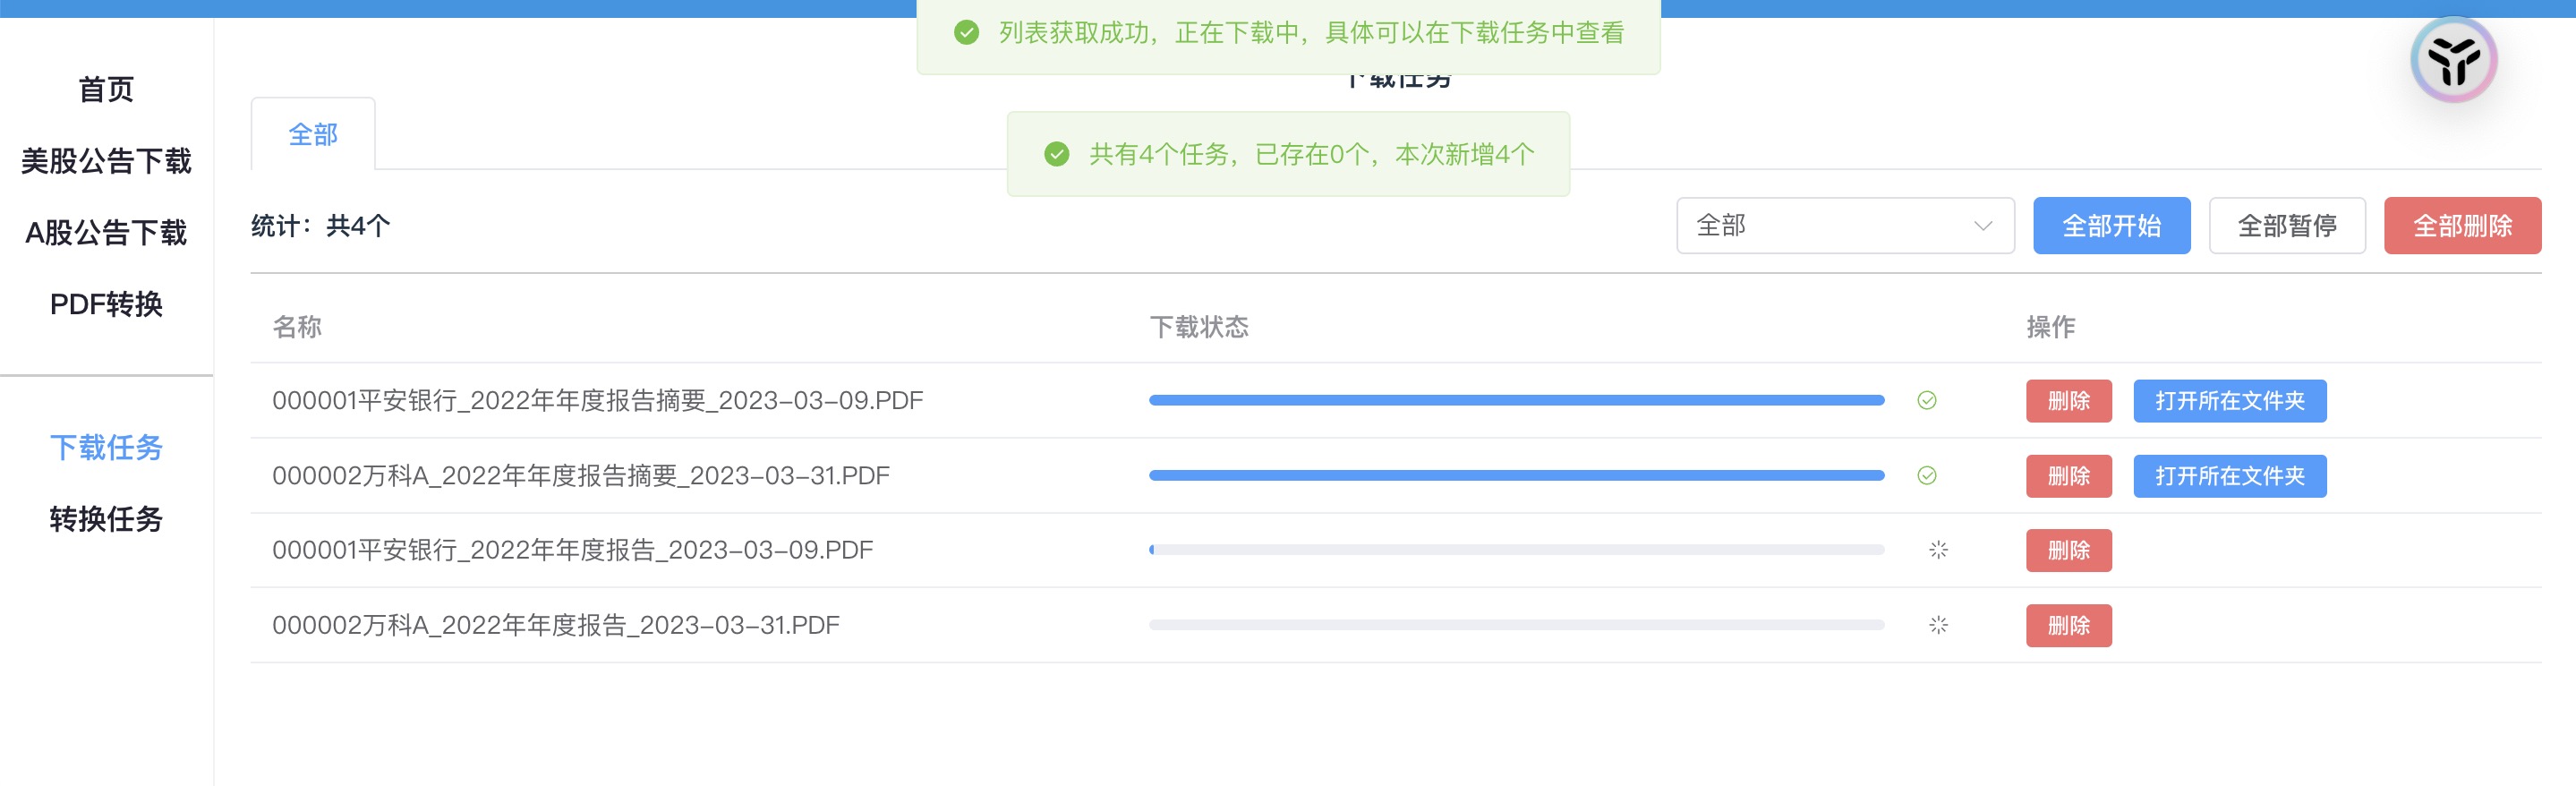Click the red 全部删除 button
The height and width of the screenshot is (786, 2576).
pyautogui.click(x=2462, y=226)
